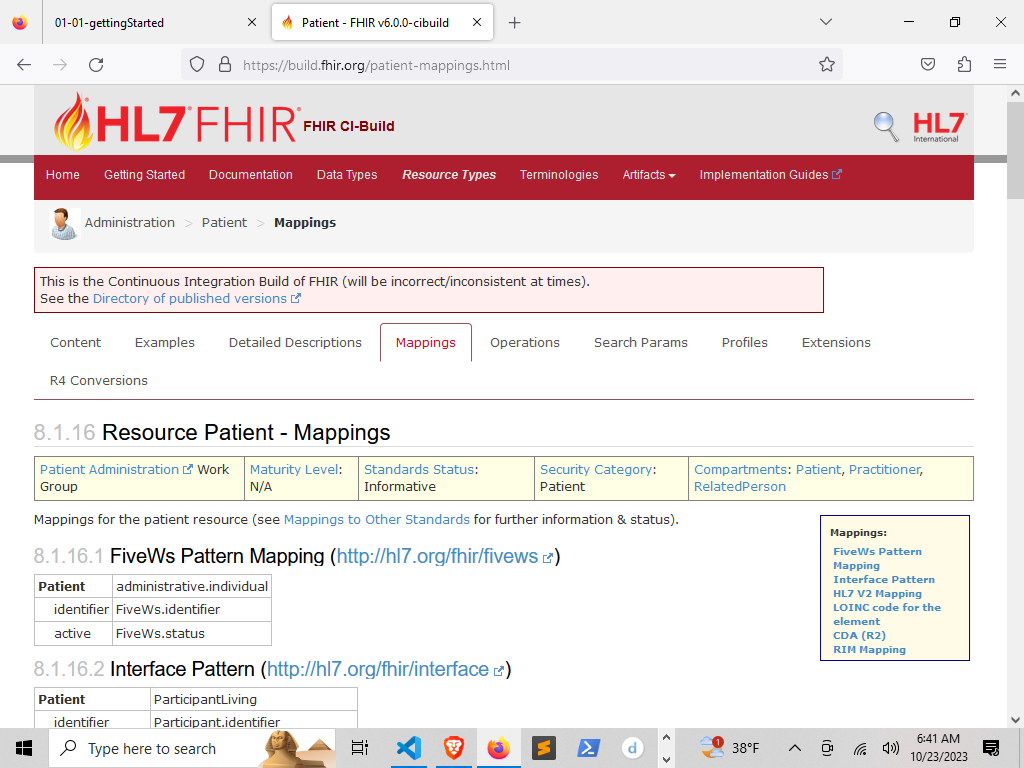Switch to the Operations tab
This screenshot has height=768, width=1024.
525,343
